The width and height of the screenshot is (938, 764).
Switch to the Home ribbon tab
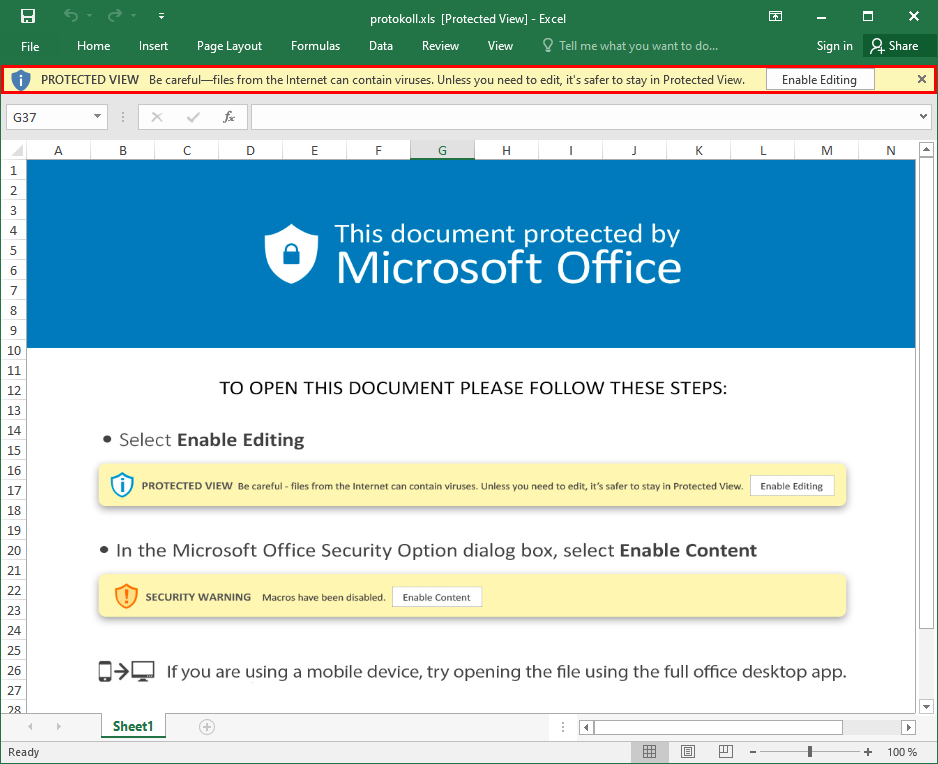pyautogui.click(x=93, y=46)
